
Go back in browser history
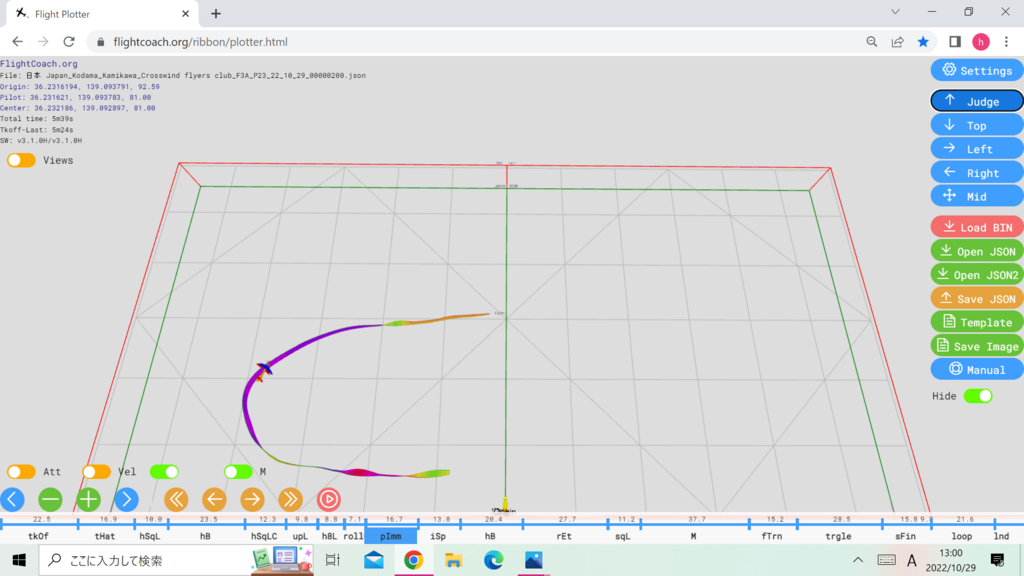(18, 42)
